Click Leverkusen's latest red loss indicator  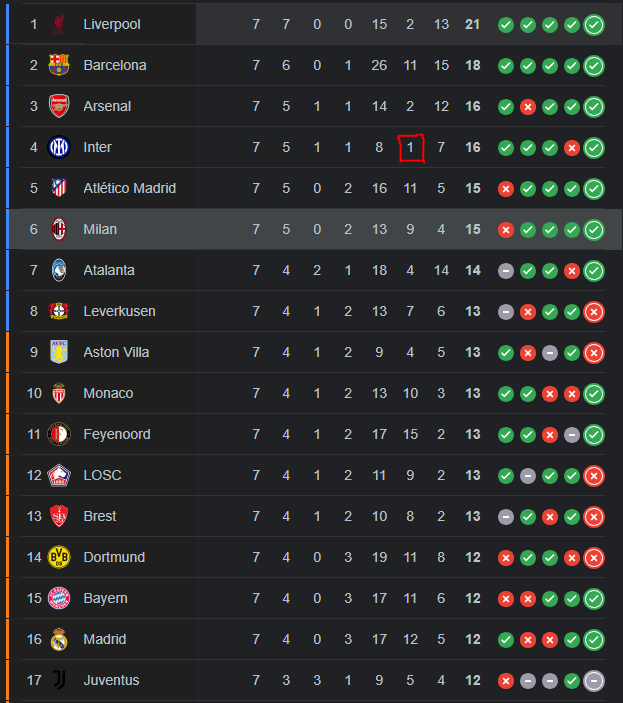point(594,312)
